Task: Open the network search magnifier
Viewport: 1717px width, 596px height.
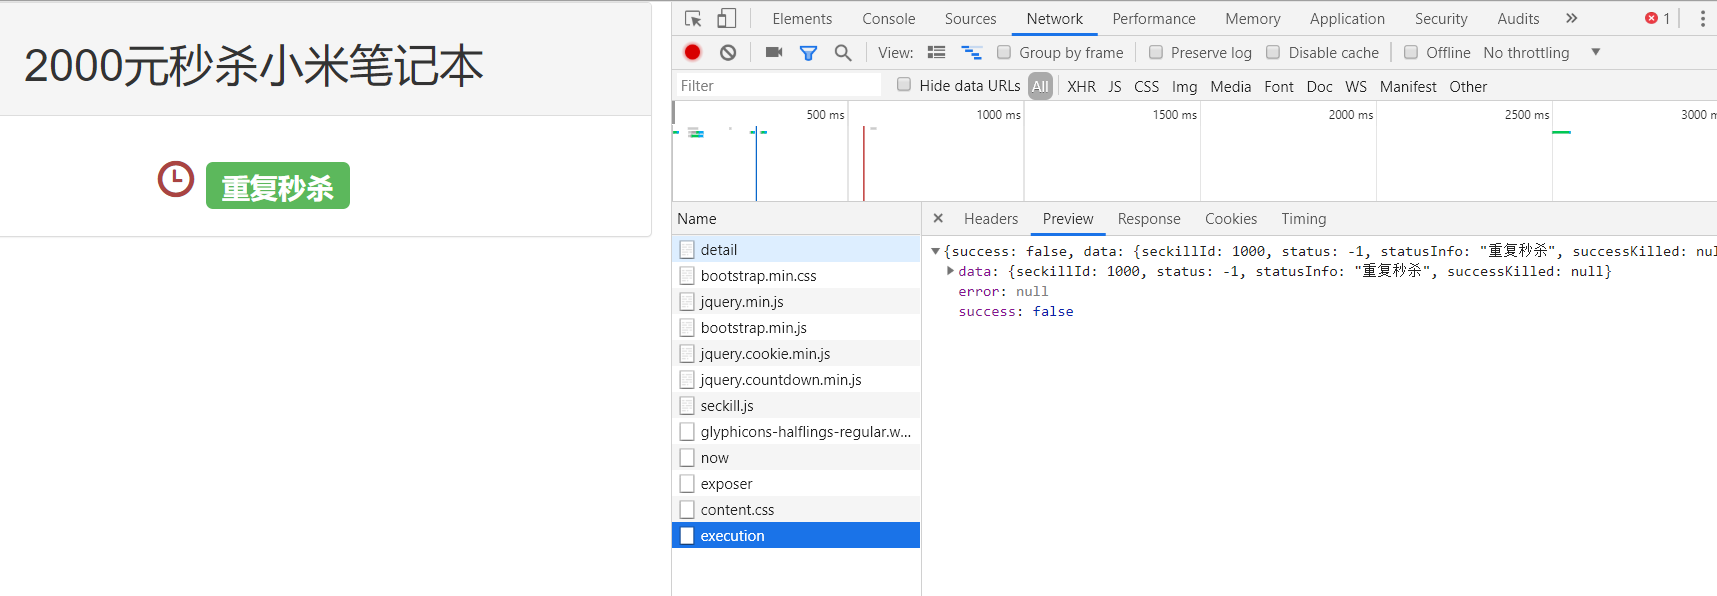Action: pyautogui.click(x=843, y=53)
